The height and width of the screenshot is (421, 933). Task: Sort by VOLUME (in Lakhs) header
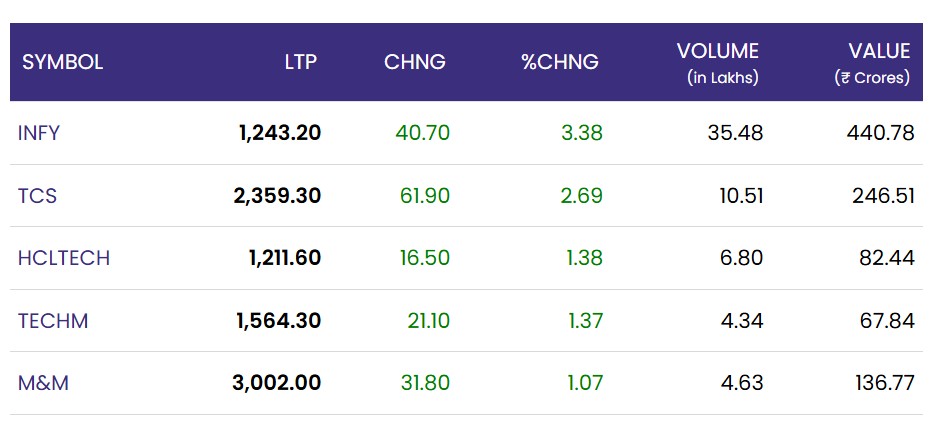pos(718,64)
